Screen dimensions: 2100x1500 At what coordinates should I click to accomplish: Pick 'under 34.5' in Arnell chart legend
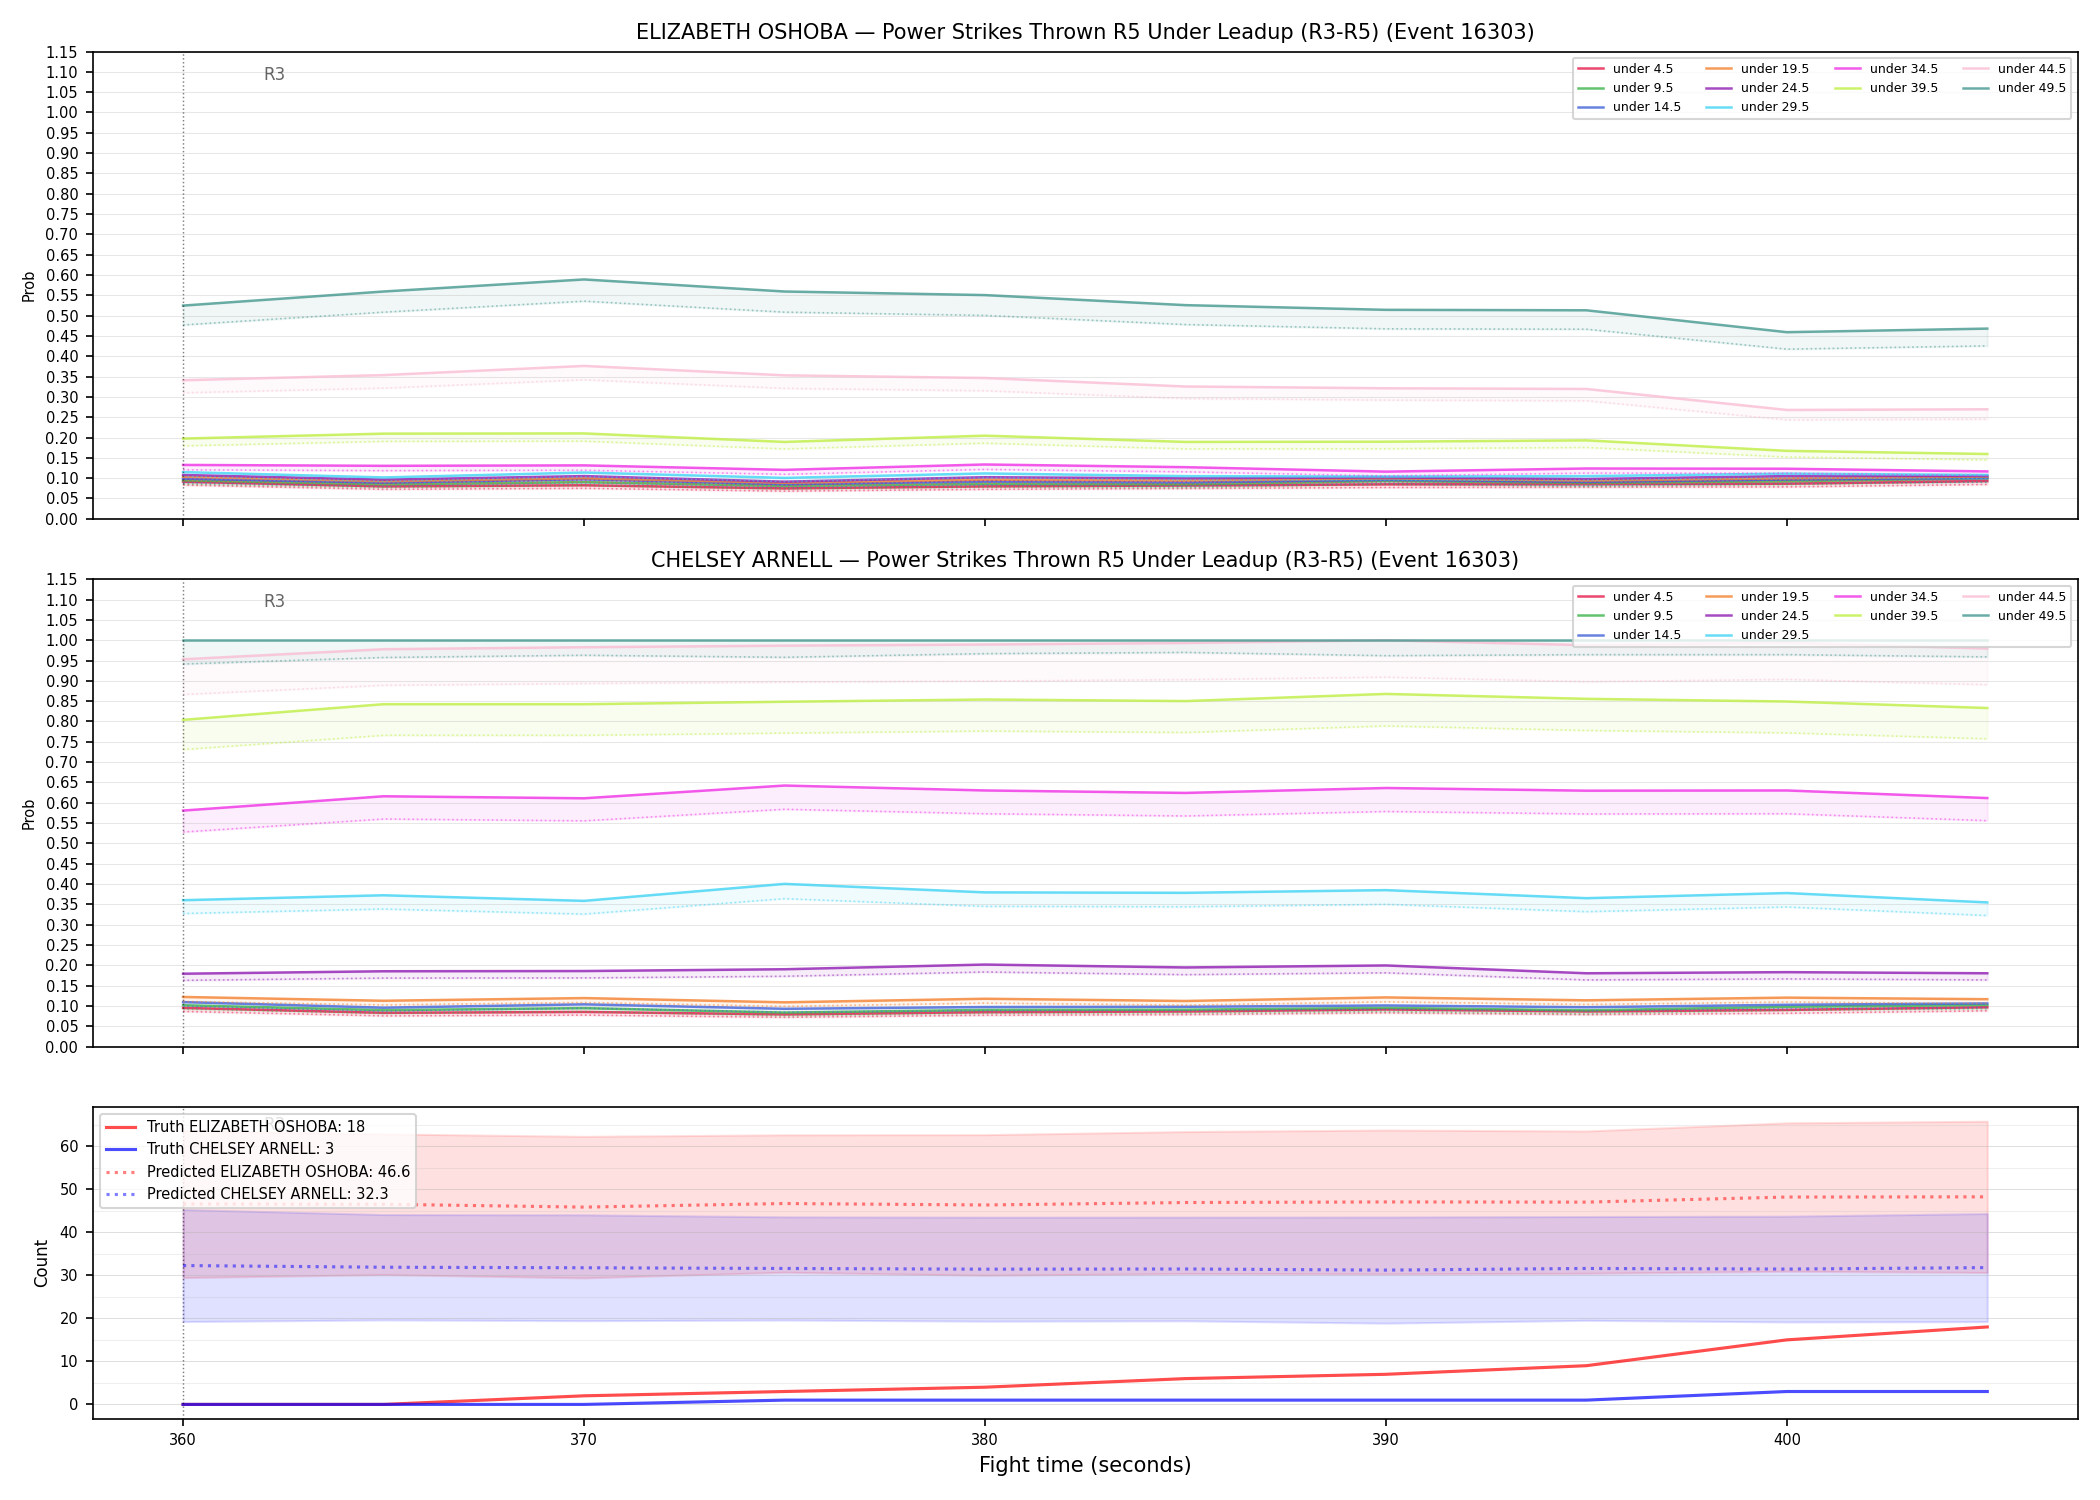pos(1885,597)
